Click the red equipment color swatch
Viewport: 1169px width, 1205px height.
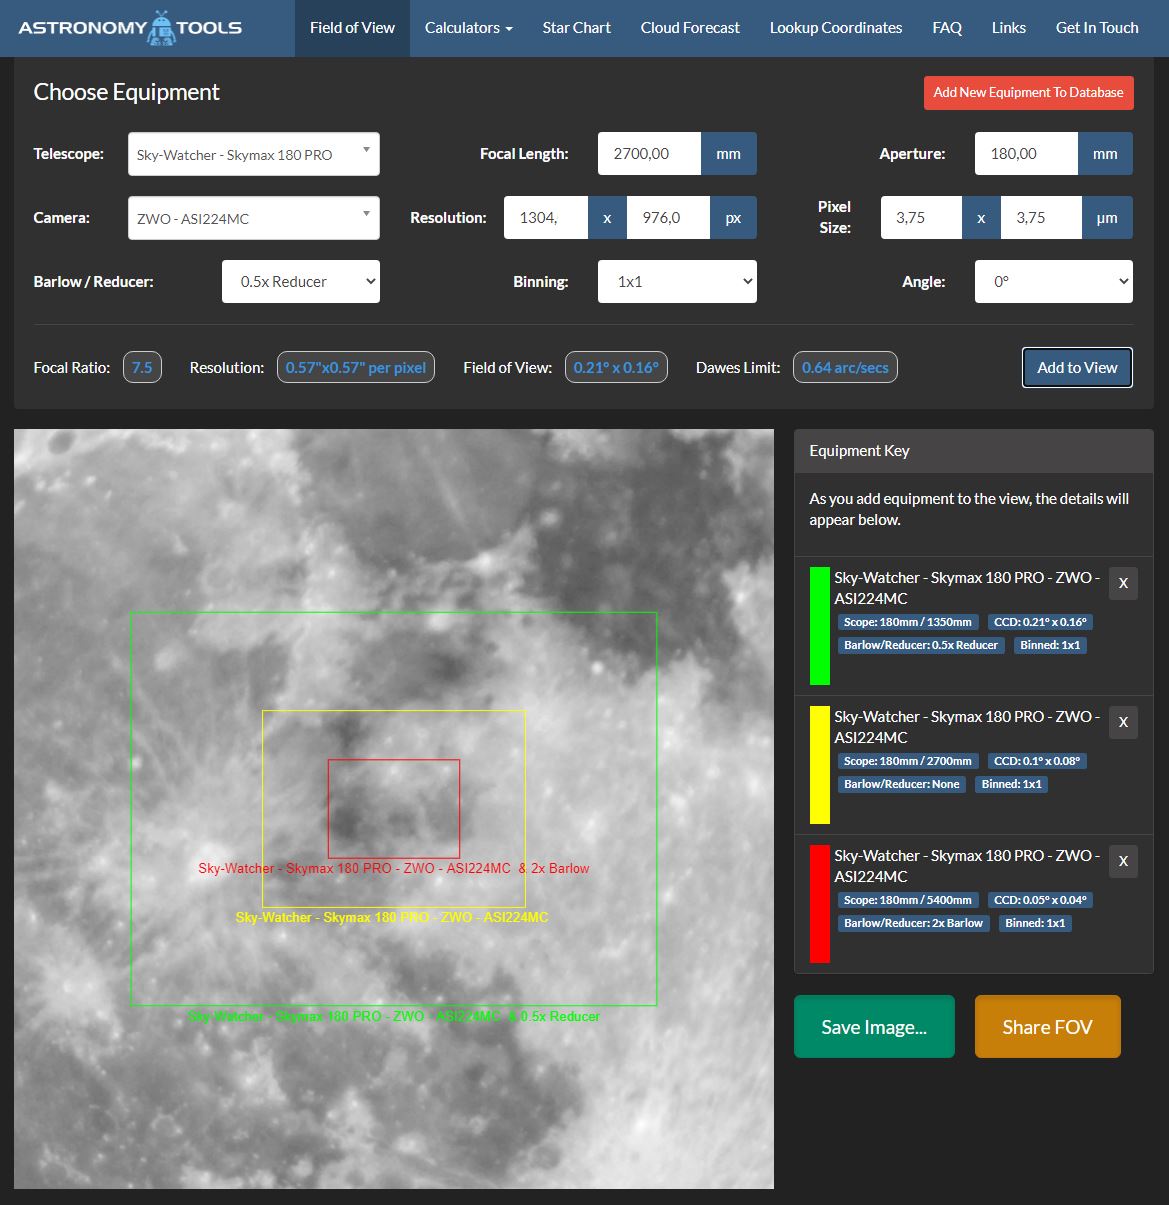coord(820,904)
